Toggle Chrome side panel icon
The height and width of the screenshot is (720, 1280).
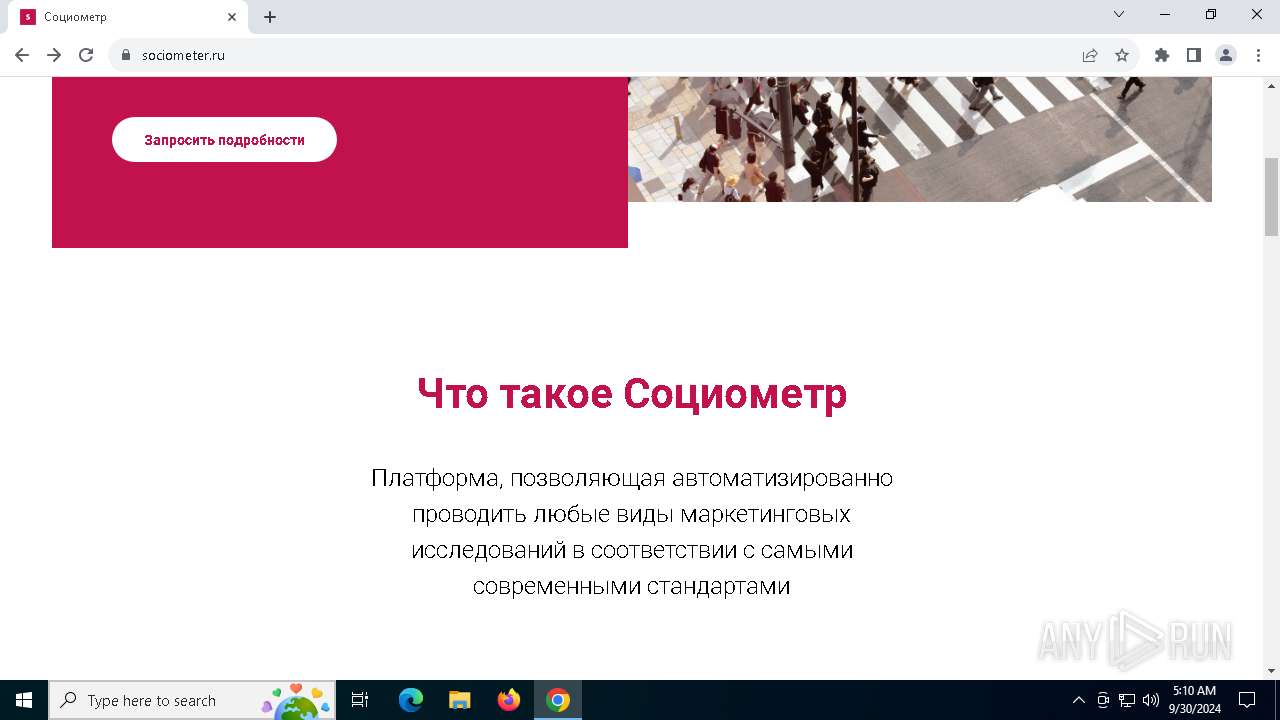(1194, 55)
